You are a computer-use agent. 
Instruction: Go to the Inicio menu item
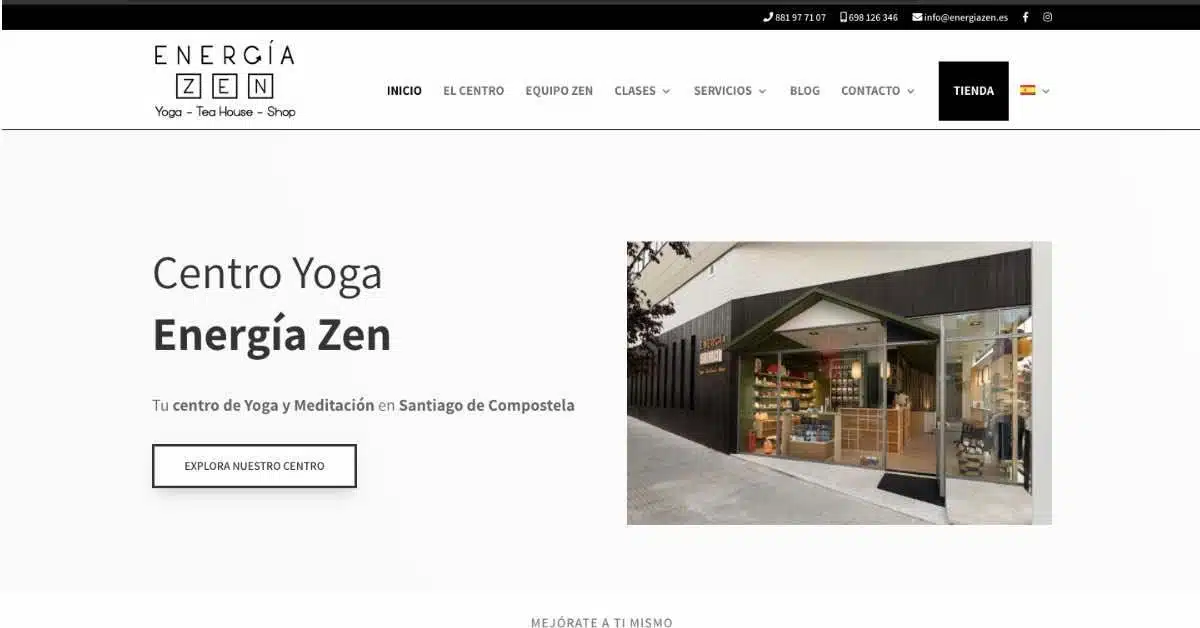pos(404,91)
